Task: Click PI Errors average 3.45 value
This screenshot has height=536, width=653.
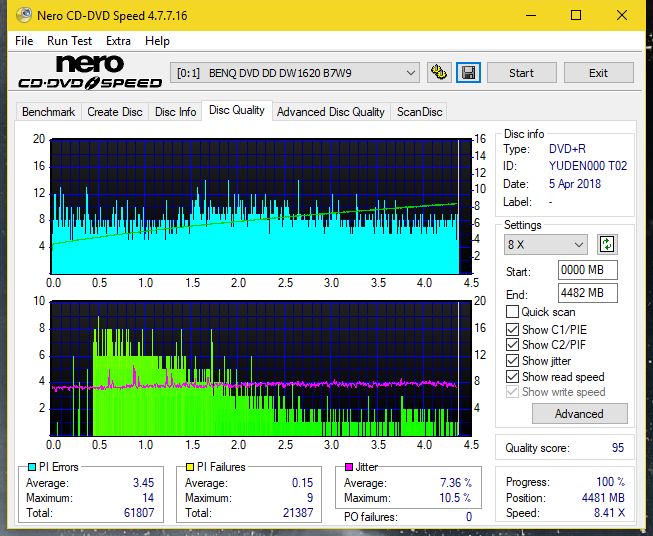Action: (x=143, y=483)
